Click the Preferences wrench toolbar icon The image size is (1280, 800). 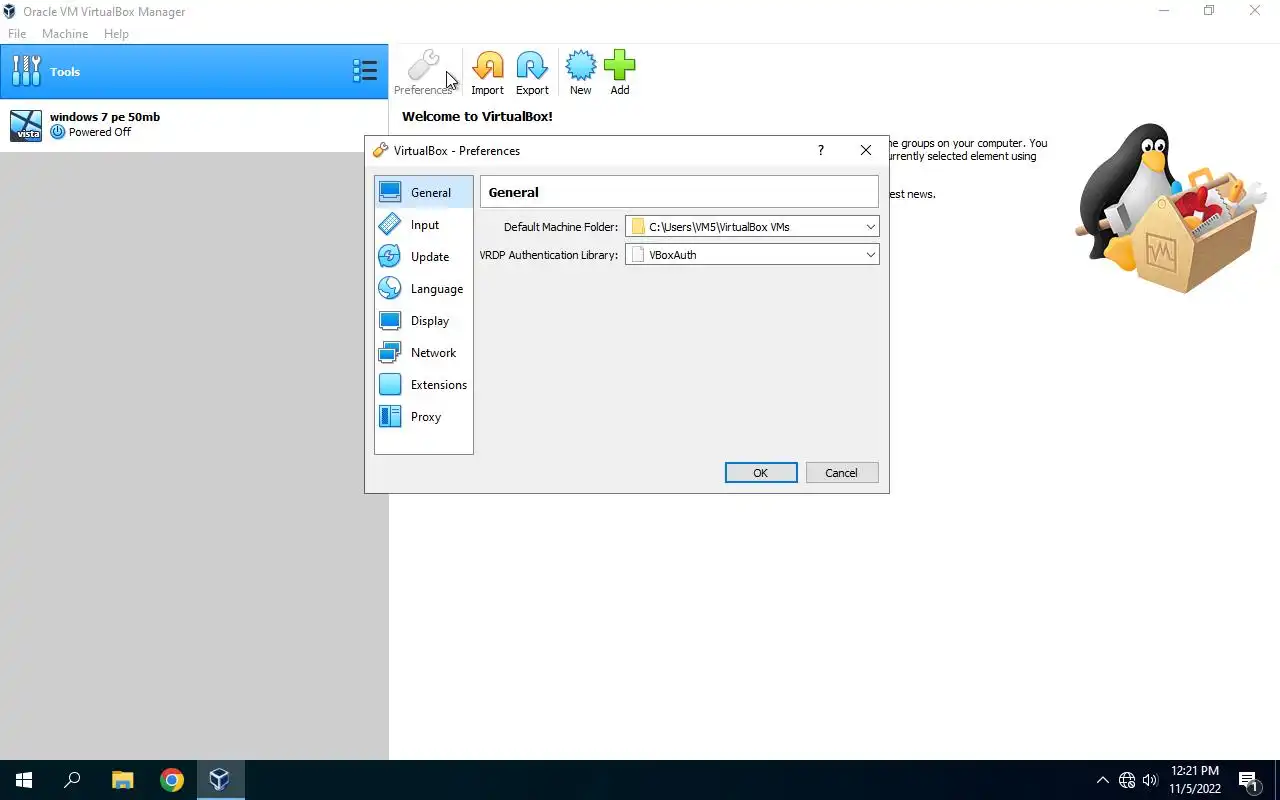click(x=423, y=73)
